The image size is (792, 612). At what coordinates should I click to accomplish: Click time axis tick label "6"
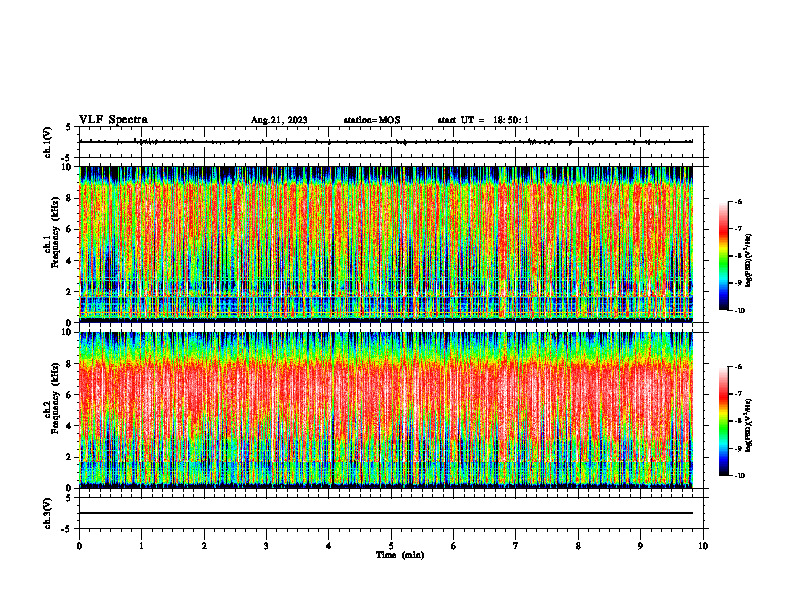coord(453,546)
